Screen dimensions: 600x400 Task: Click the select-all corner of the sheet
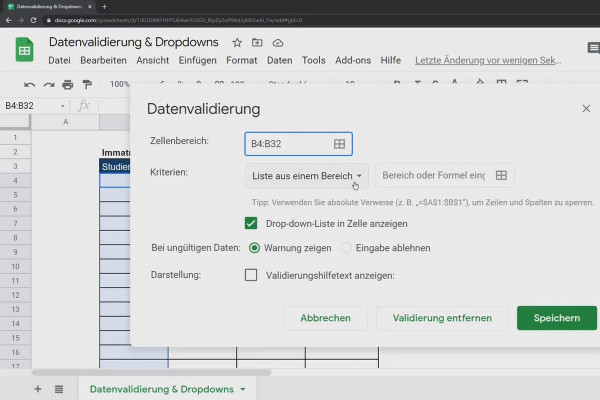click(15, 122)
